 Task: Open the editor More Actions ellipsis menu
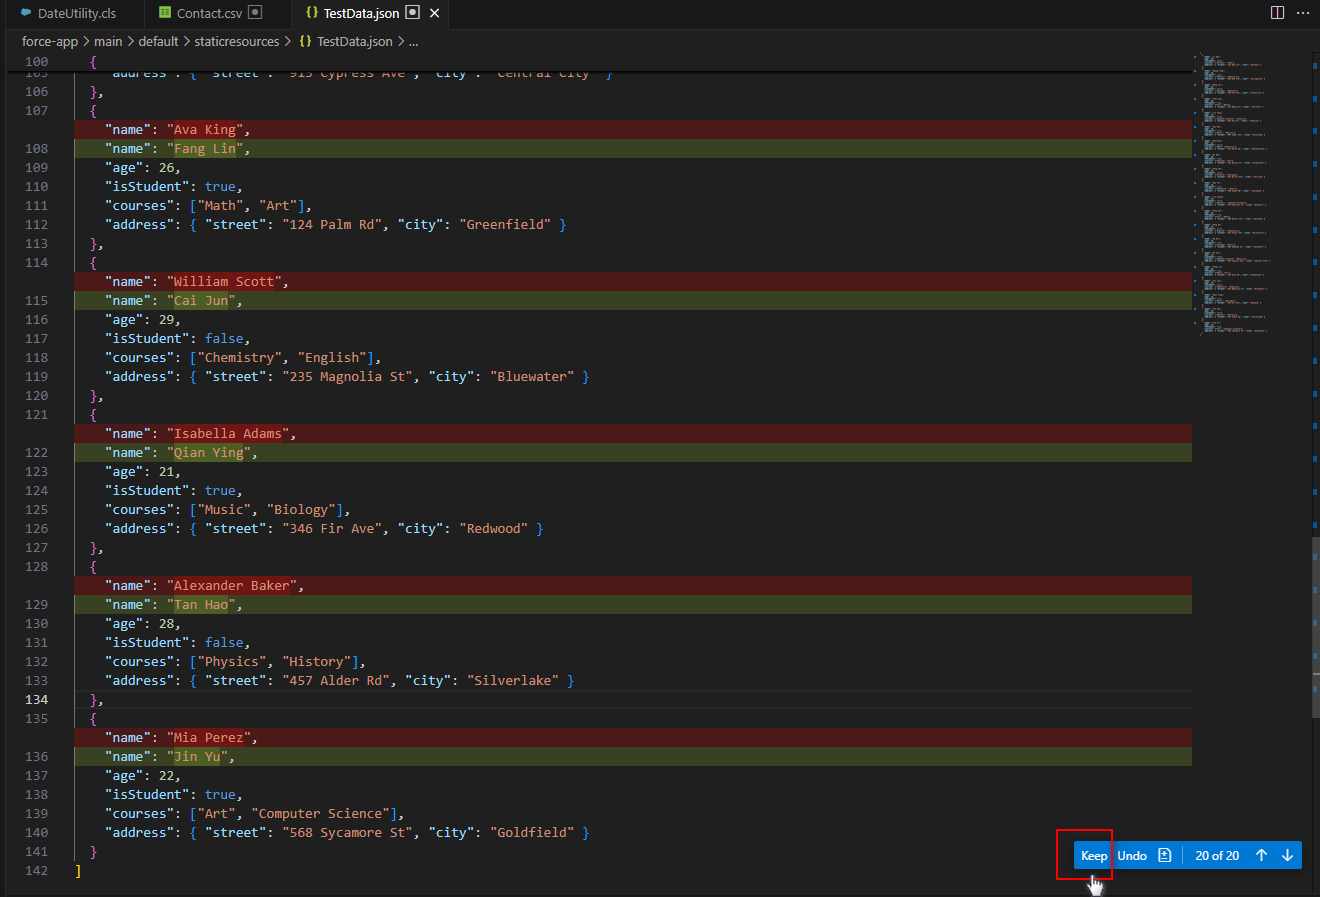pyautogui.click(x=1303, y=13)
